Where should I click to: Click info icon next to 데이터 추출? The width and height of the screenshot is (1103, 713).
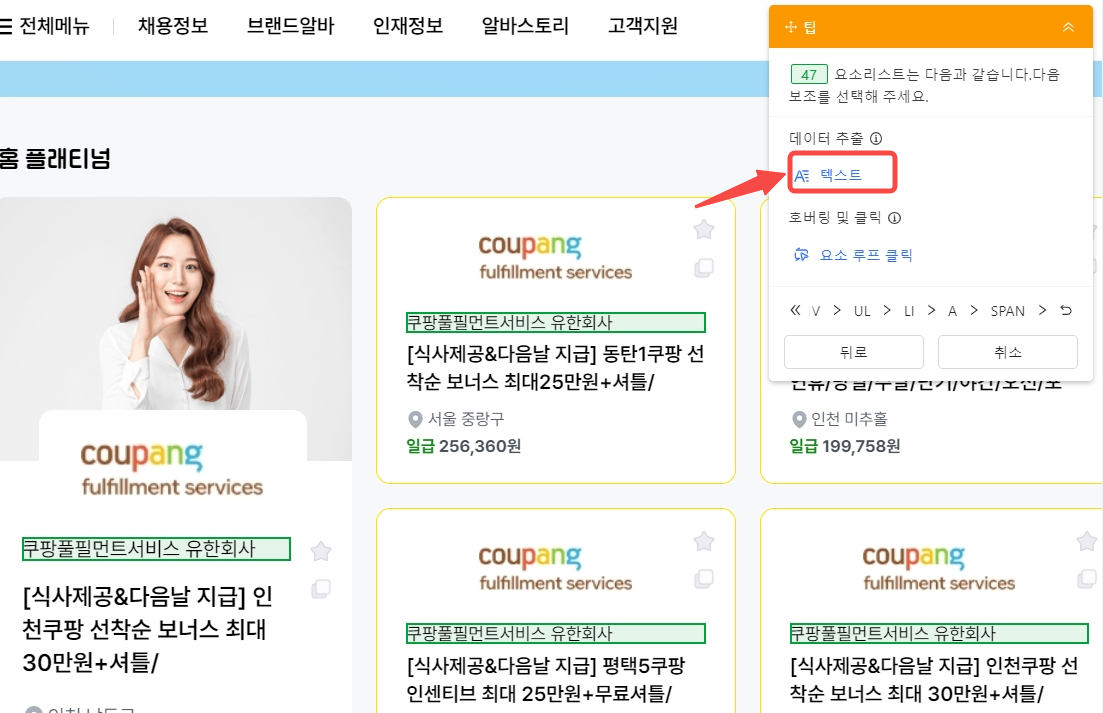tap(876, 139)
